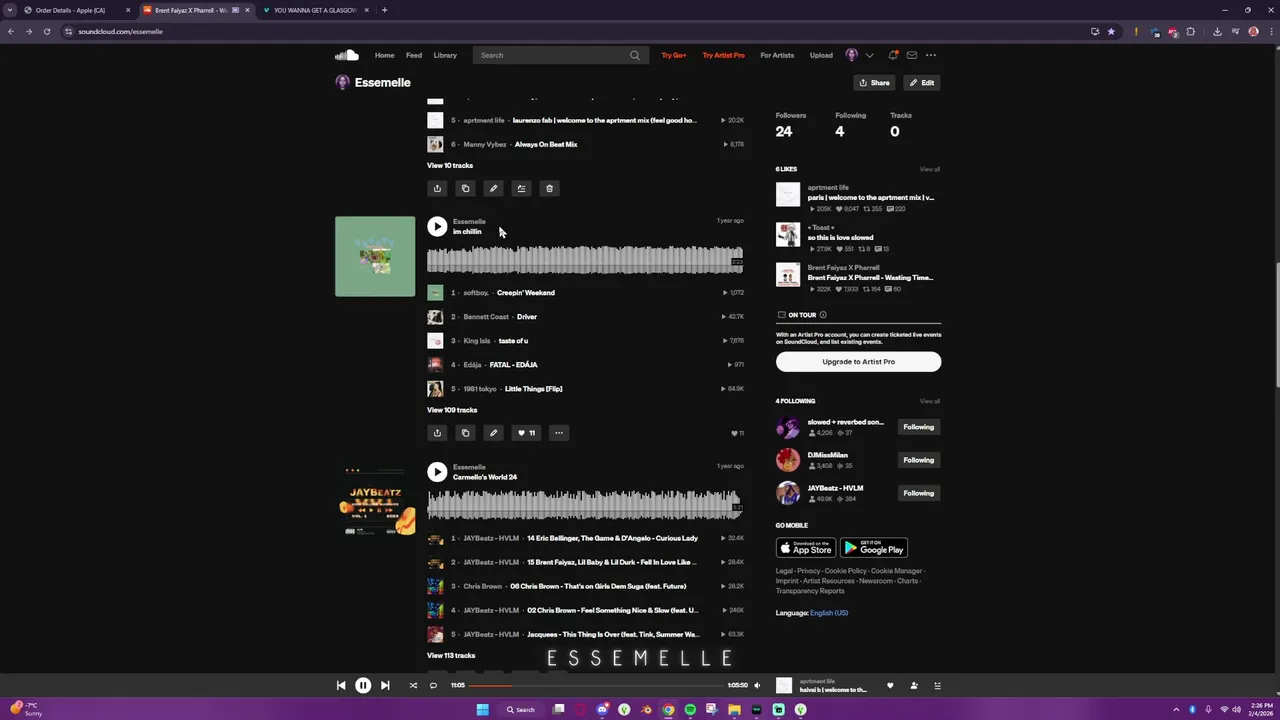Open more options for im chillin playlist
The width and height of the screenshot is (1280, 720).
click(559, 433)
